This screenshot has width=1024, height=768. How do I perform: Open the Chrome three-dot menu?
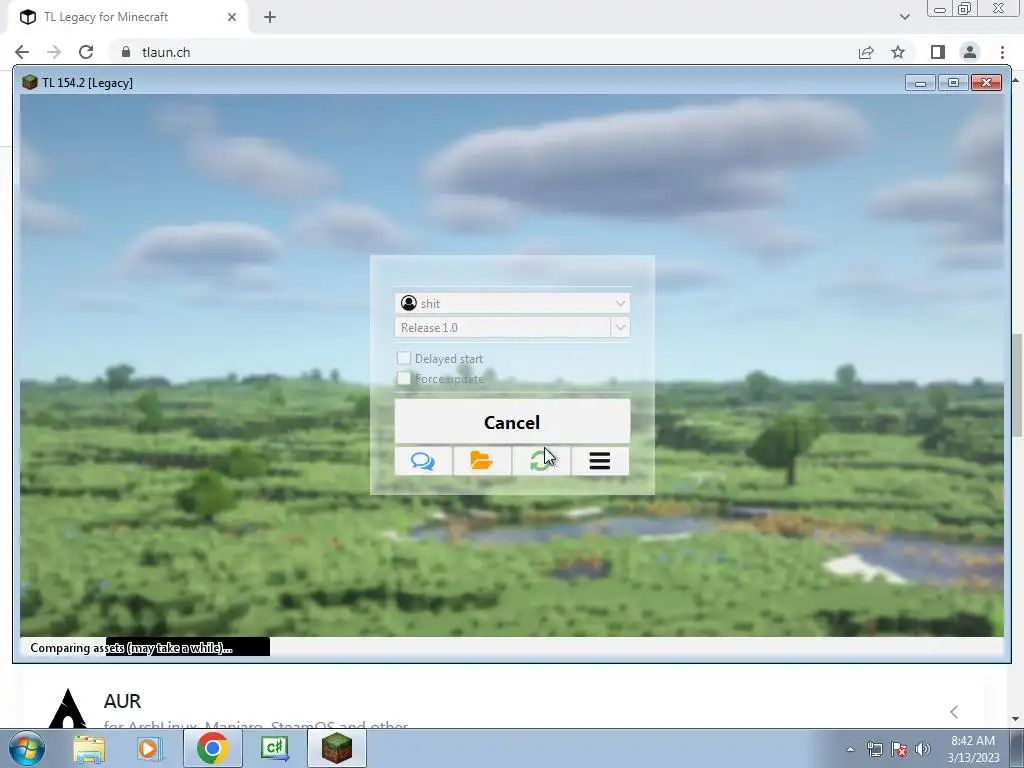[1002, 52]
